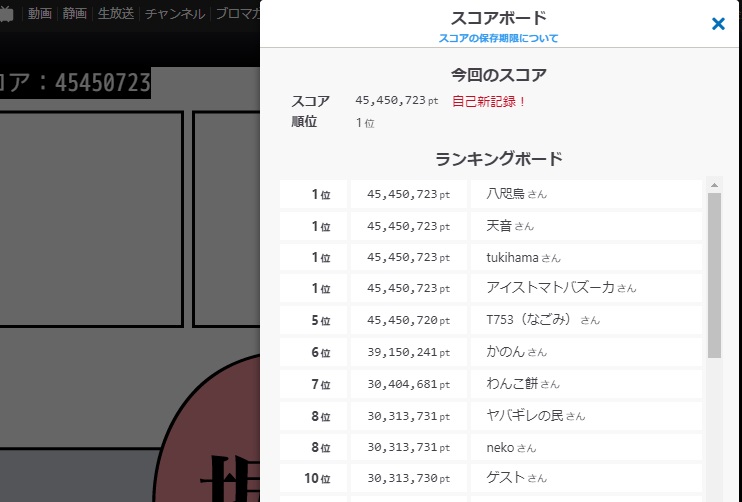
Task: Click the 5位 rank cell
Action: click(313, 320)
